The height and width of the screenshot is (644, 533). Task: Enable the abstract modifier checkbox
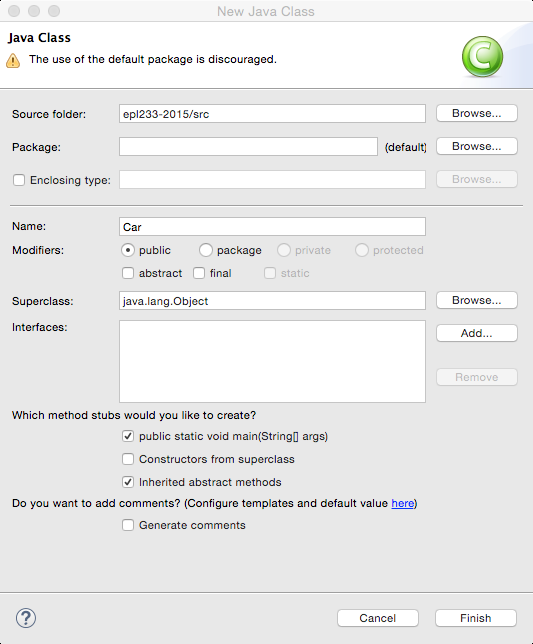point(128,273)
